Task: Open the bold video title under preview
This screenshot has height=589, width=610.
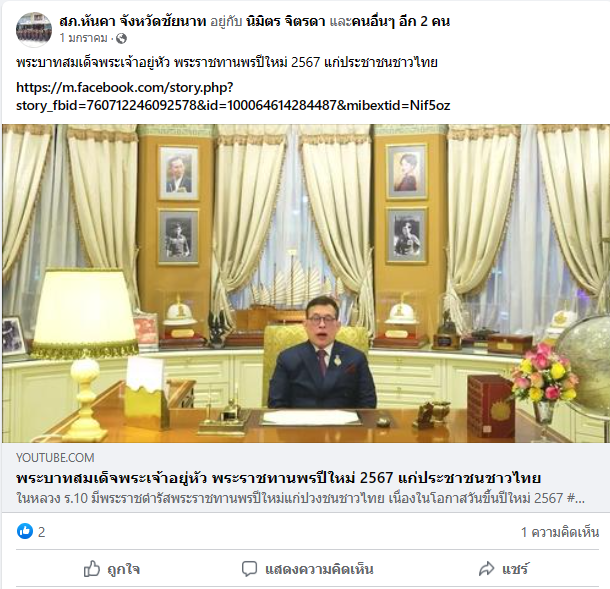Action: click(279, 478)
